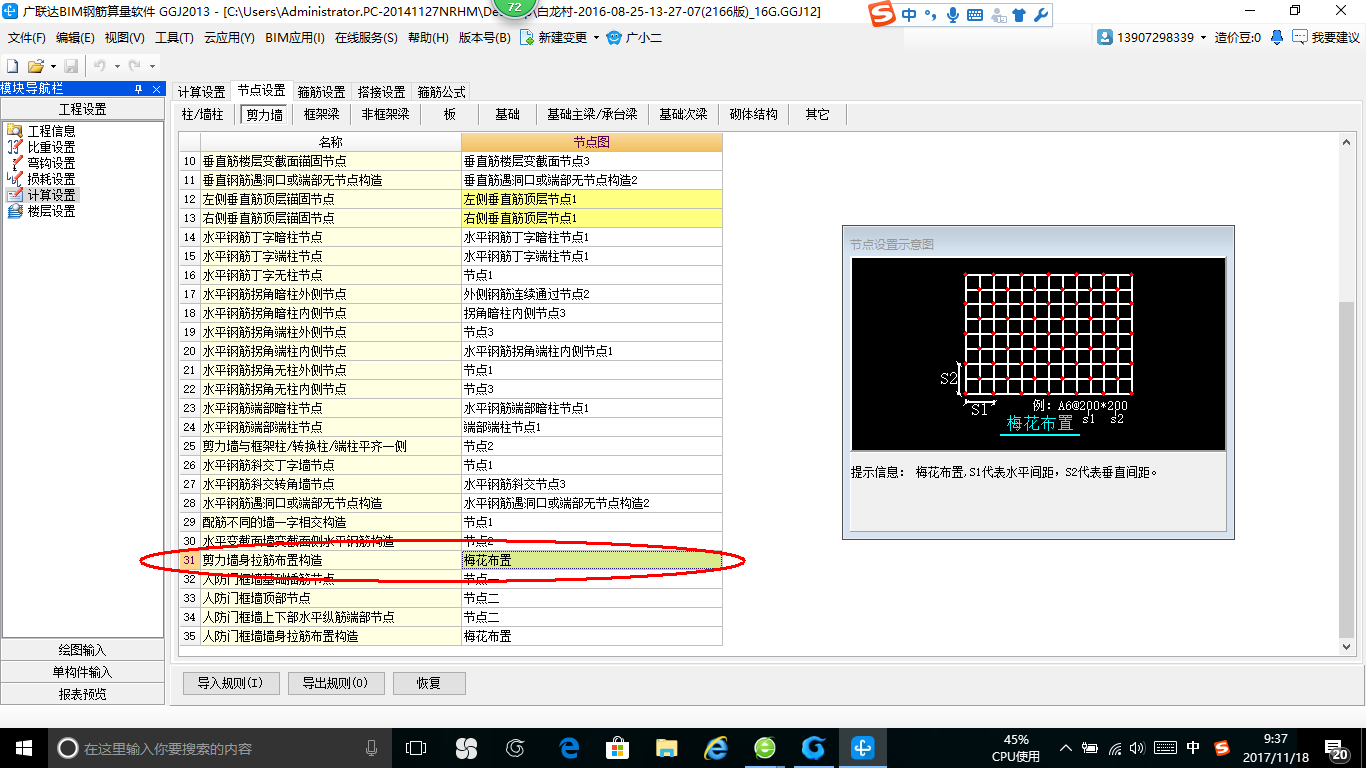Click the Sogou microphone voice input icon
The height and width of the screenshot is (768, 1366).
pyautogui.click(x=953, y=15)
